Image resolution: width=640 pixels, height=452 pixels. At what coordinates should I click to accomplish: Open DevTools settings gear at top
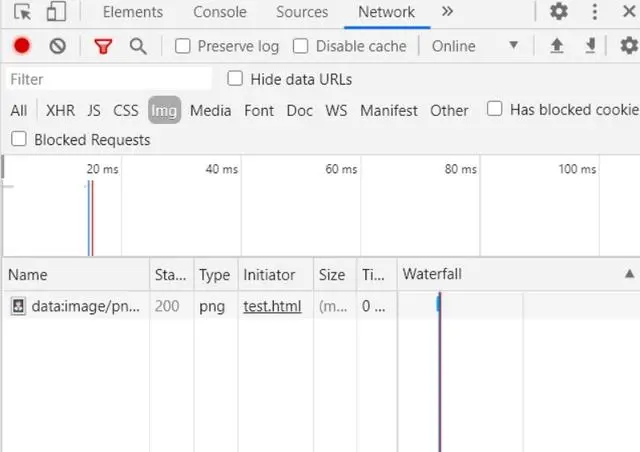[559, 11]
